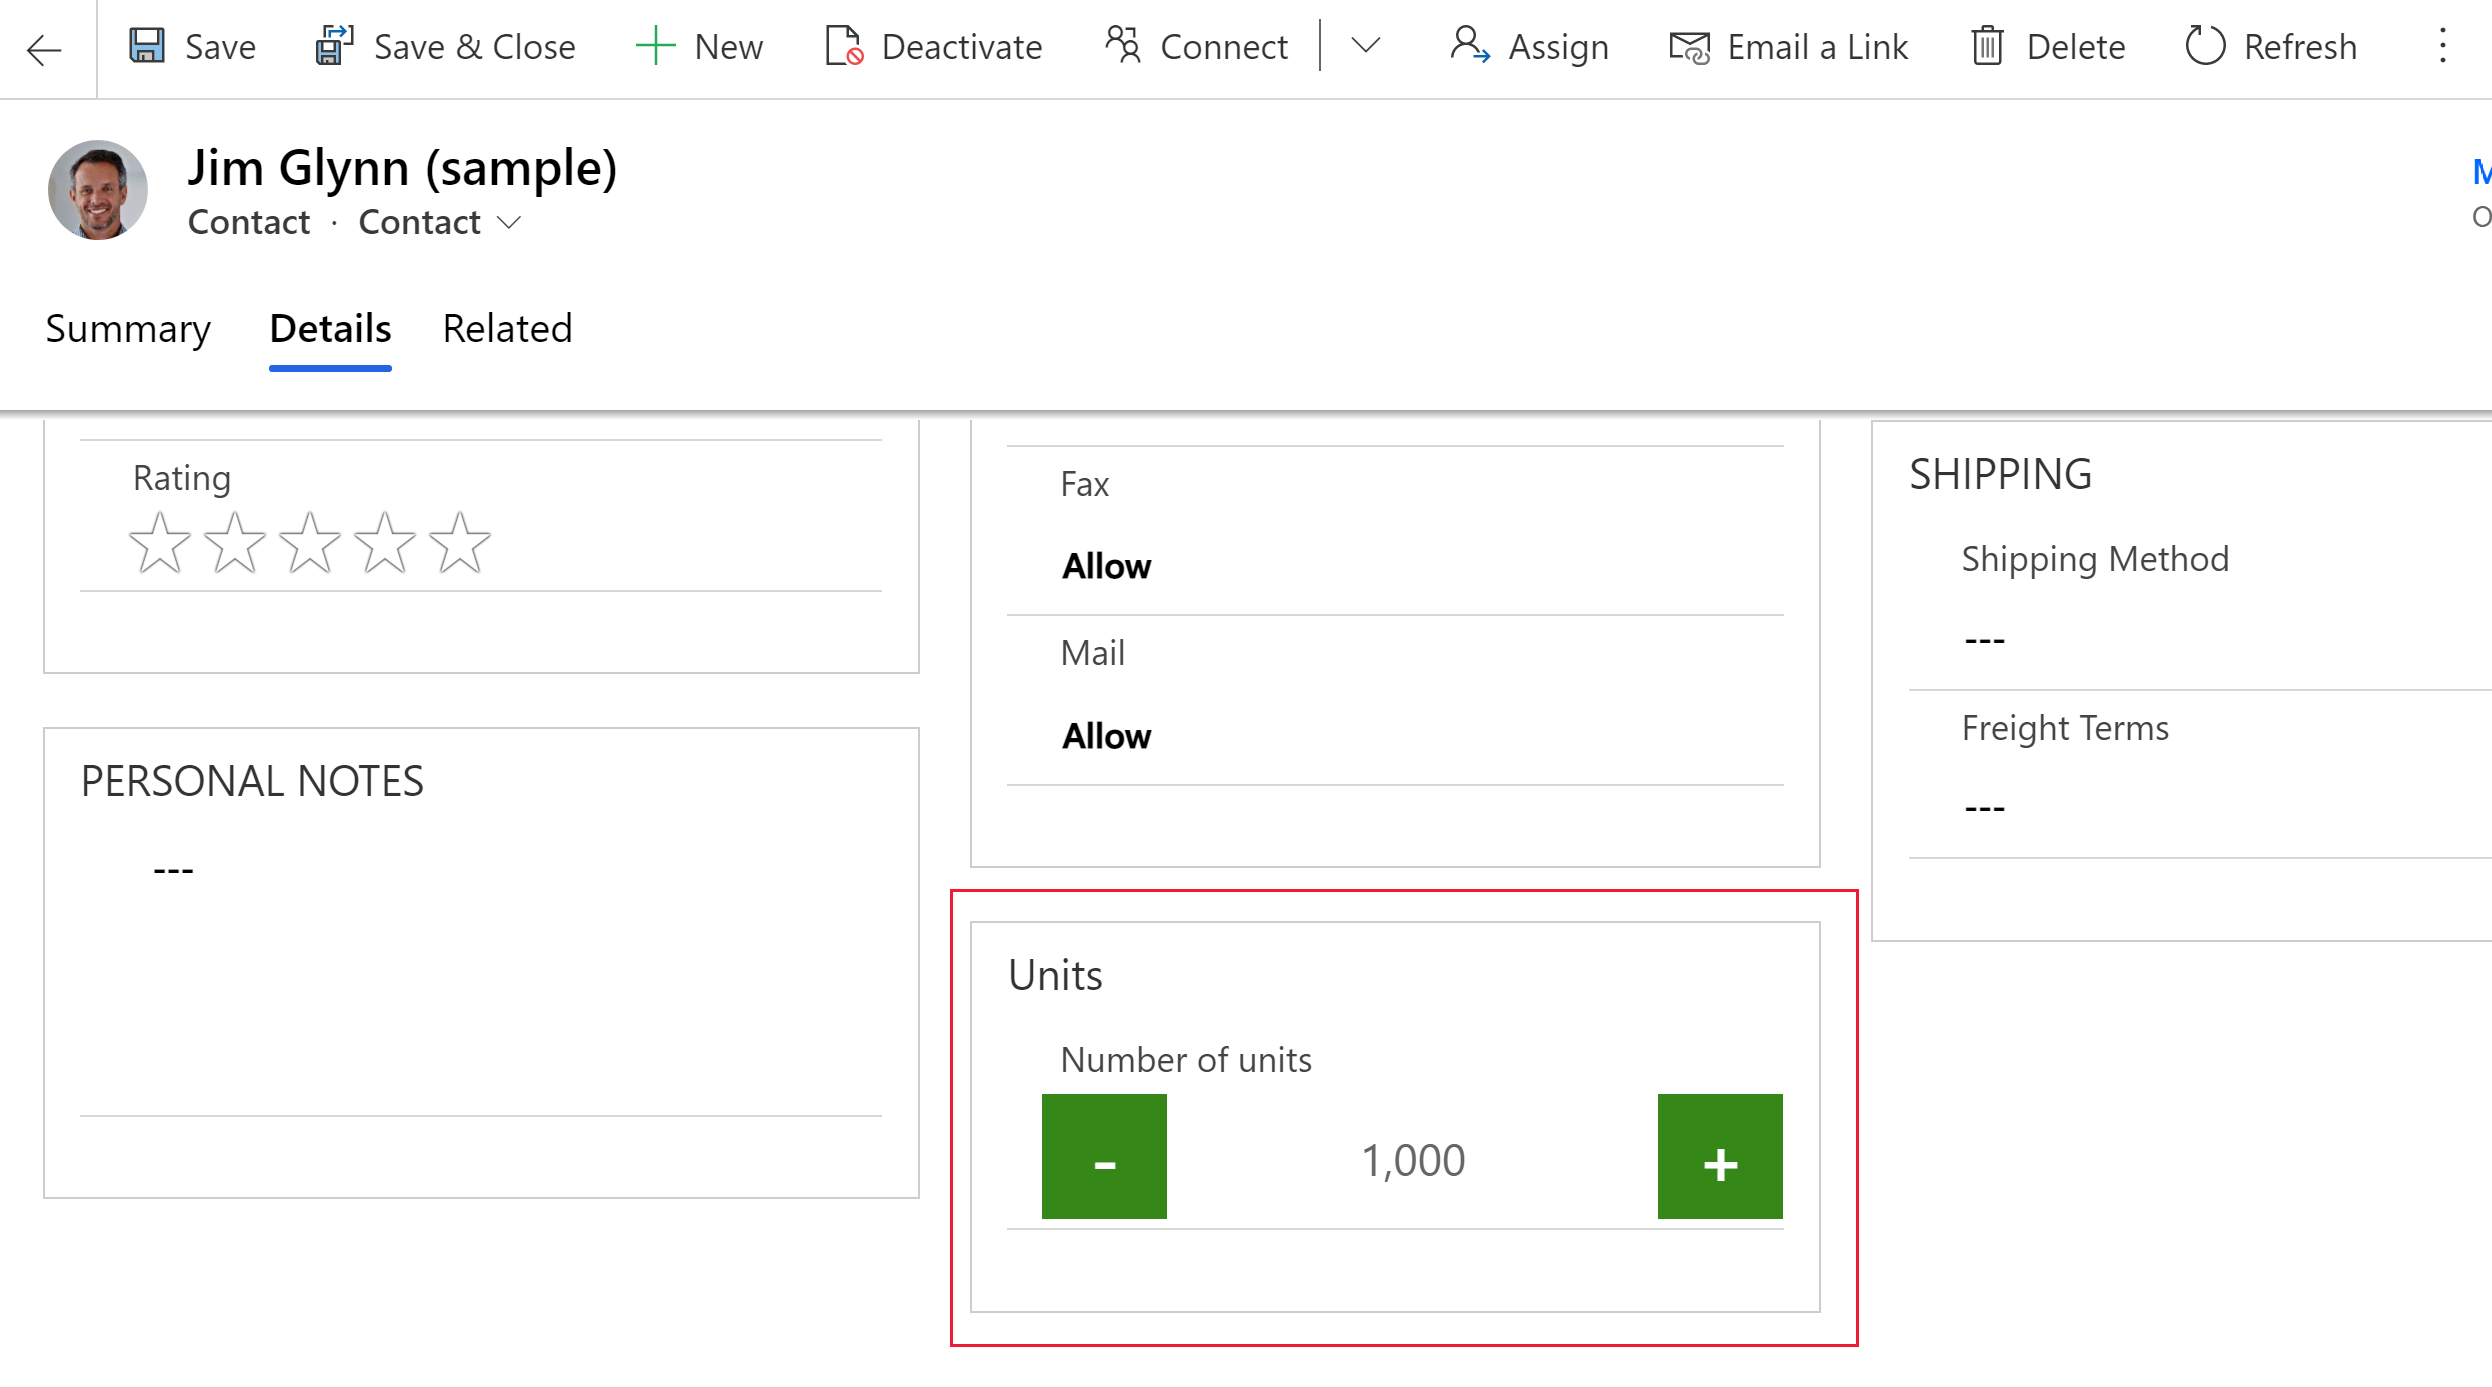This screenshot has height=1387, width=2492.
Task: Click the Deactivate icon
Action: pos(844,46)
